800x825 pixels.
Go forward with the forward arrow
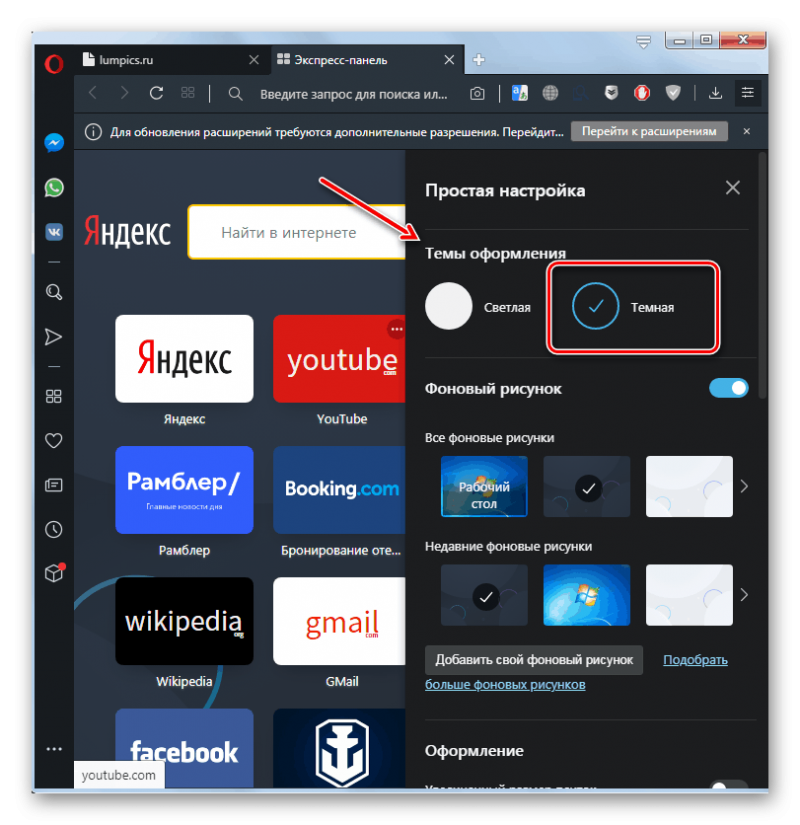pos(124,93)
